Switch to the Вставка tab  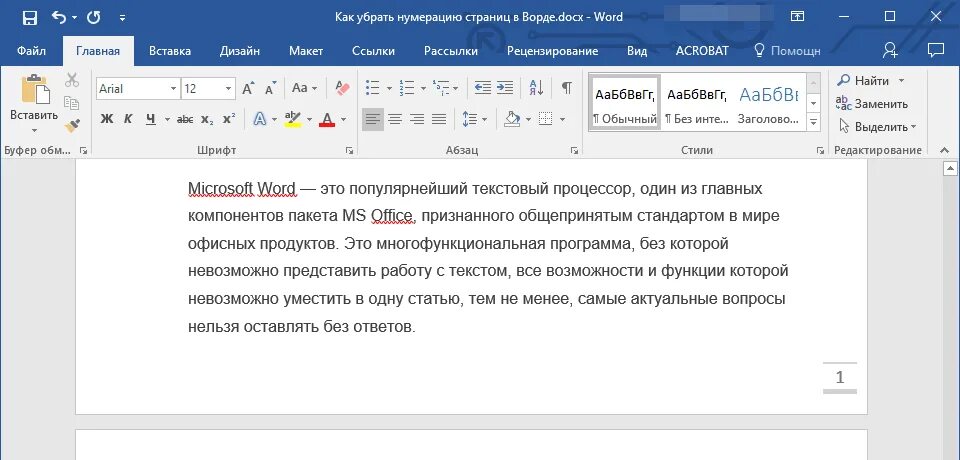(170, 51)
